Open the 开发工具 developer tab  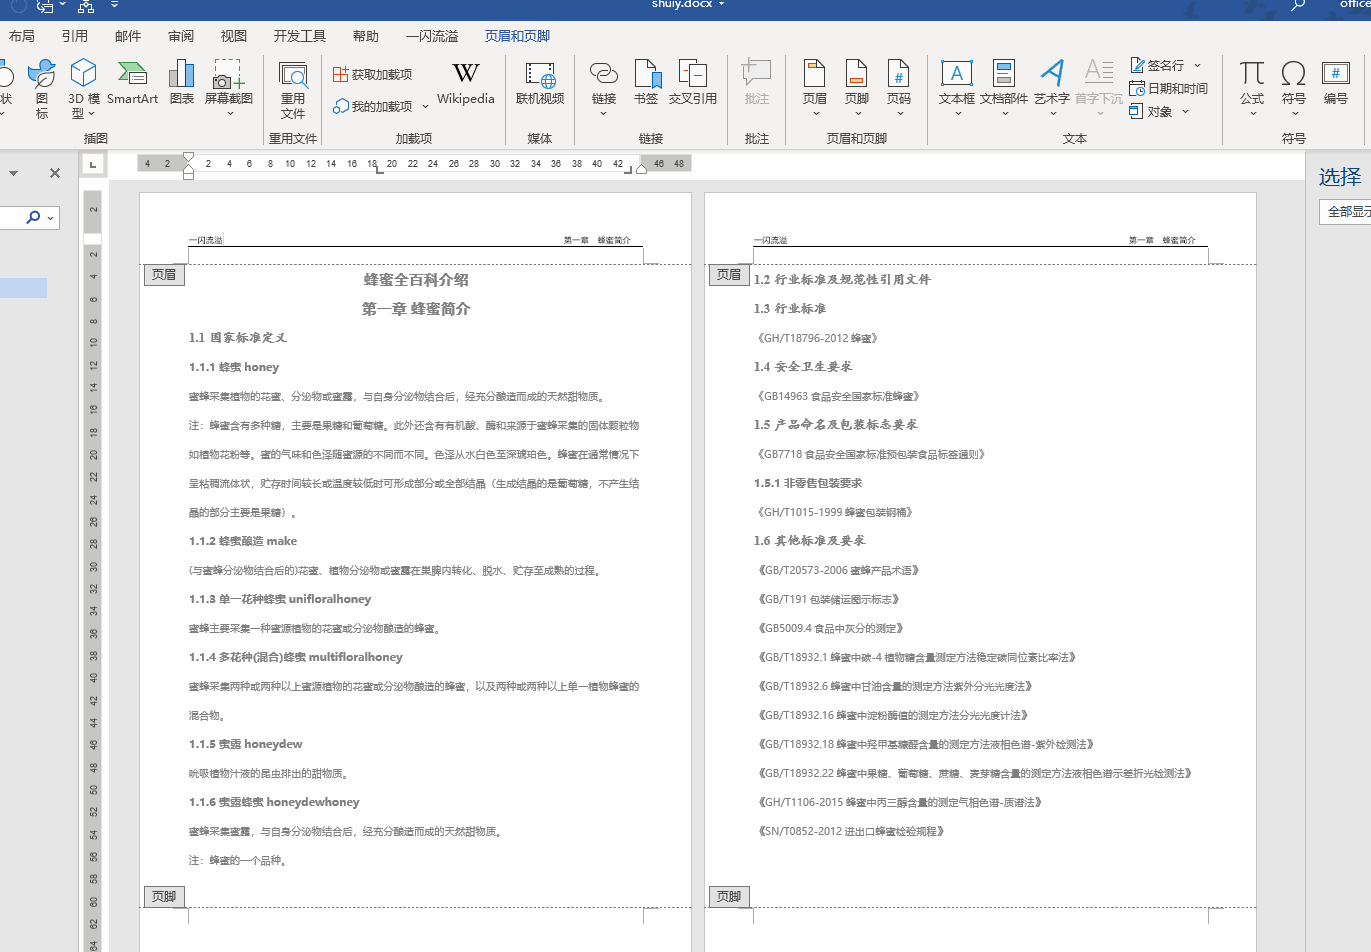(300, 36)
